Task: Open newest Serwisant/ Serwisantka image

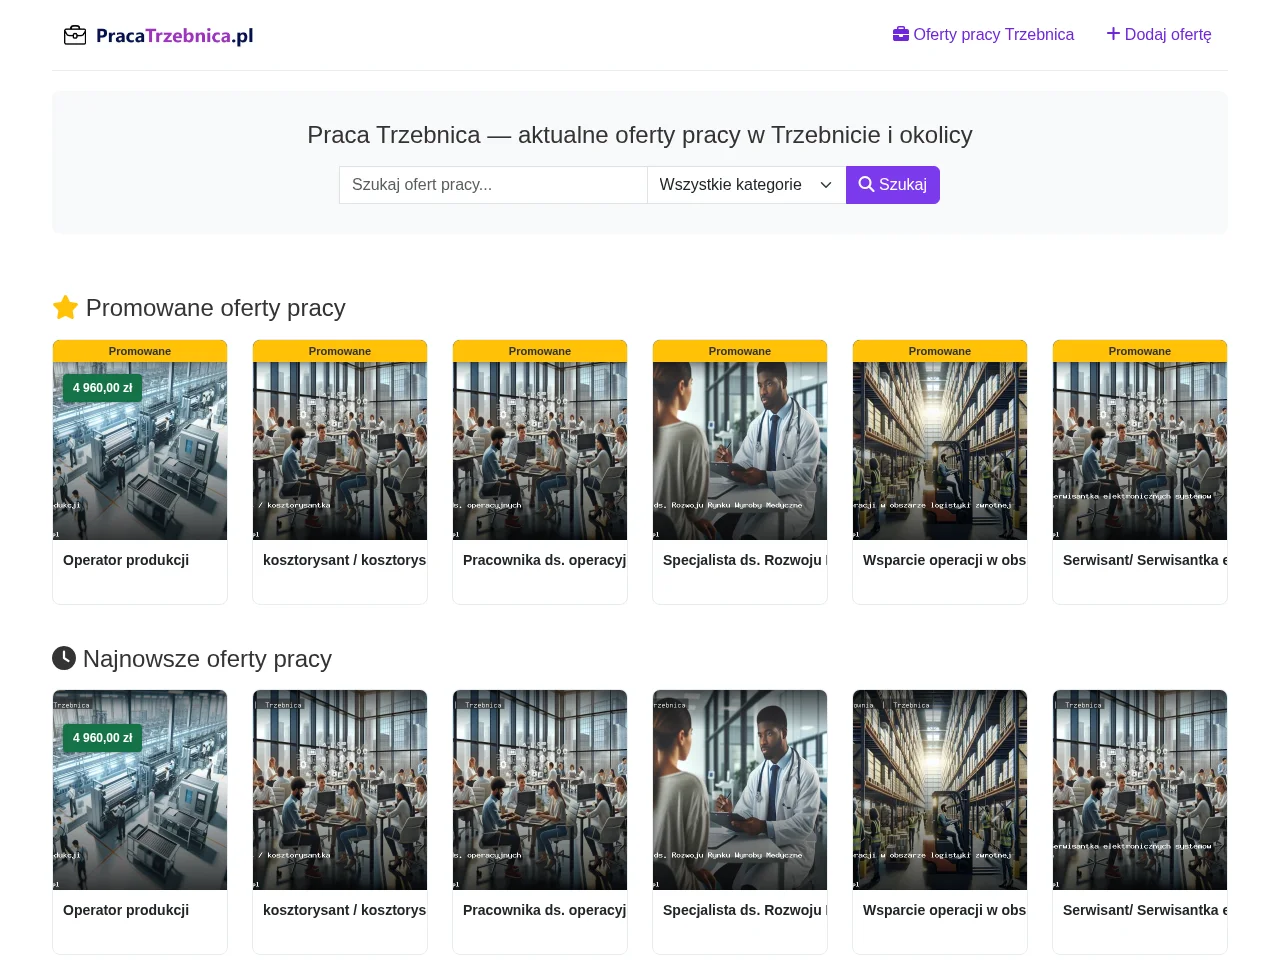Action: point(1140,790)
